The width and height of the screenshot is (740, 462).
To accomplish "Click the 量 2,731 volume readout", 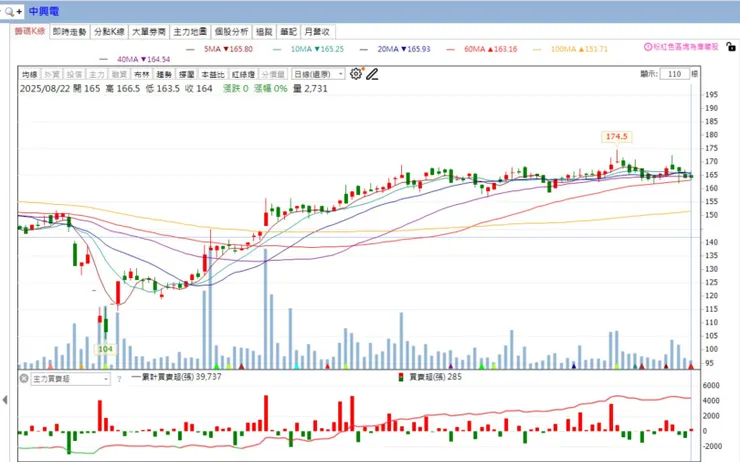I will 311,89.
